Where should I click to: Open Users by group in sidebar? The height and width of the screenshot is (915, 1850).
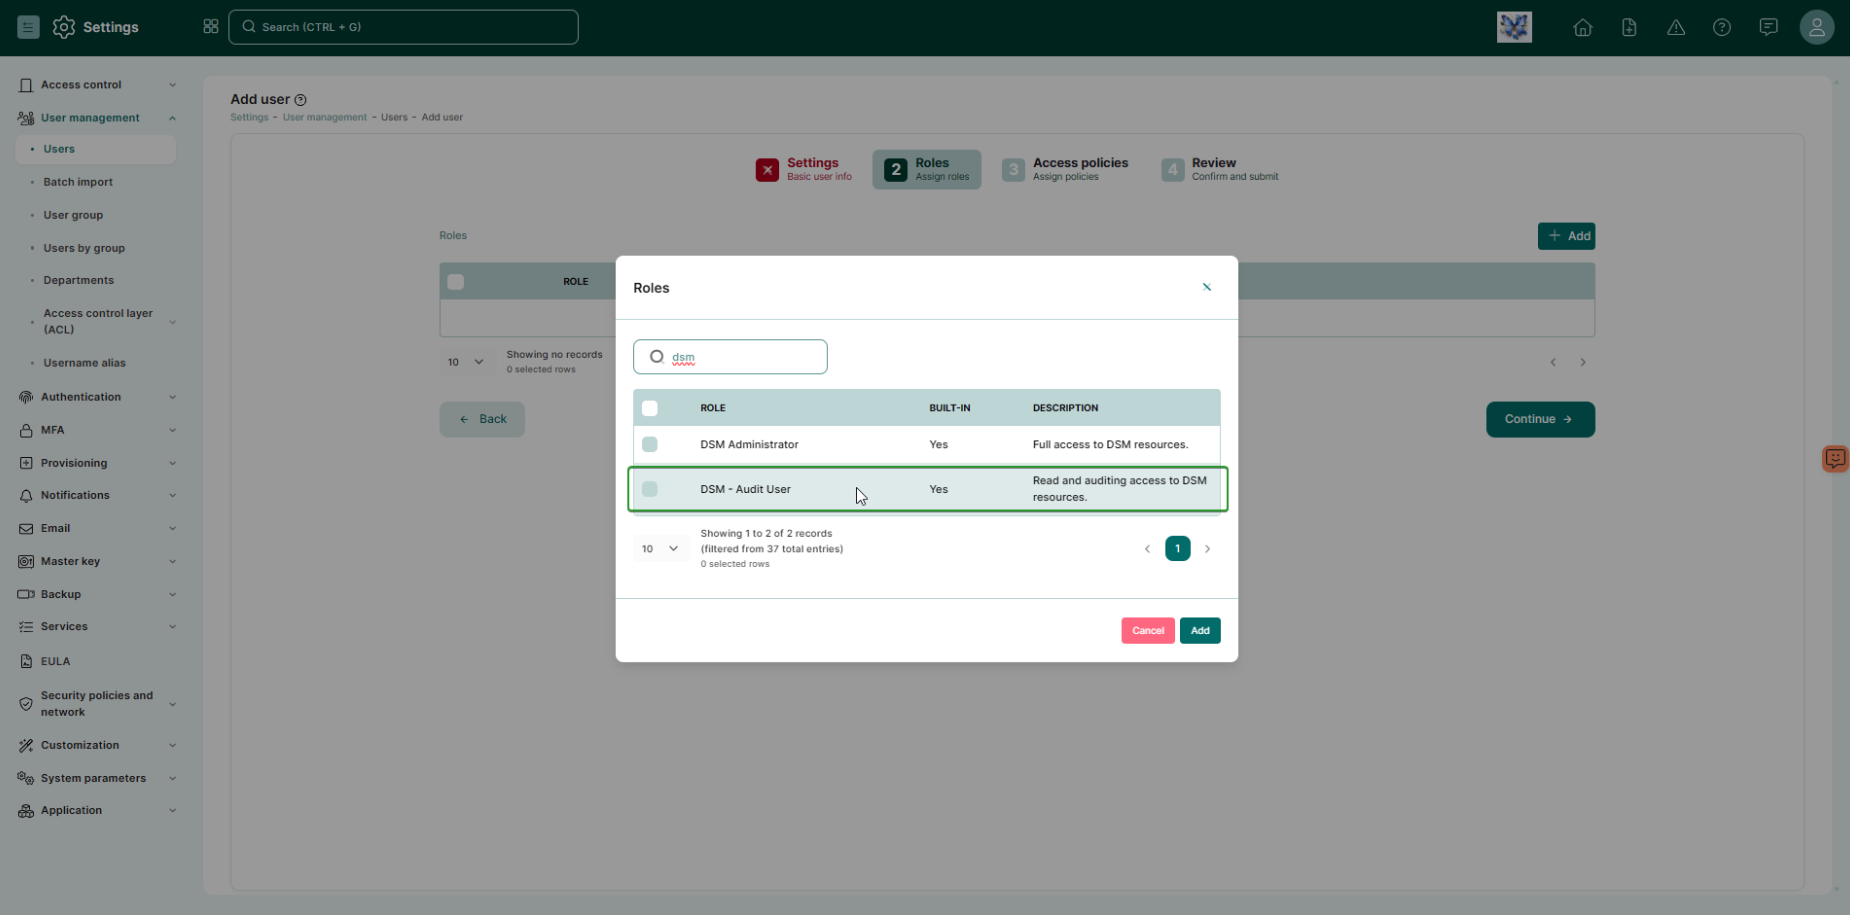(x=84, y=248)
